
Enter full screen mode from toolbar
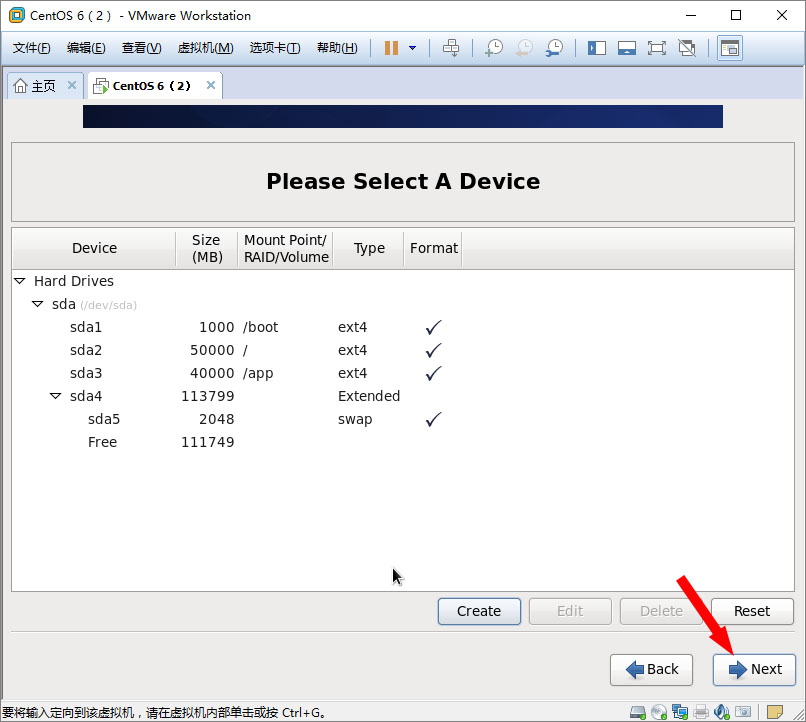[x=656, y=48]
